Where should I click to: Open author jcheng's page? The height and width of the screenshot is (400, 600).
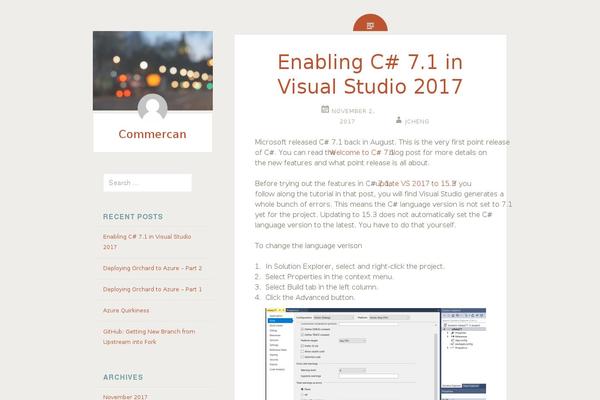417,121
